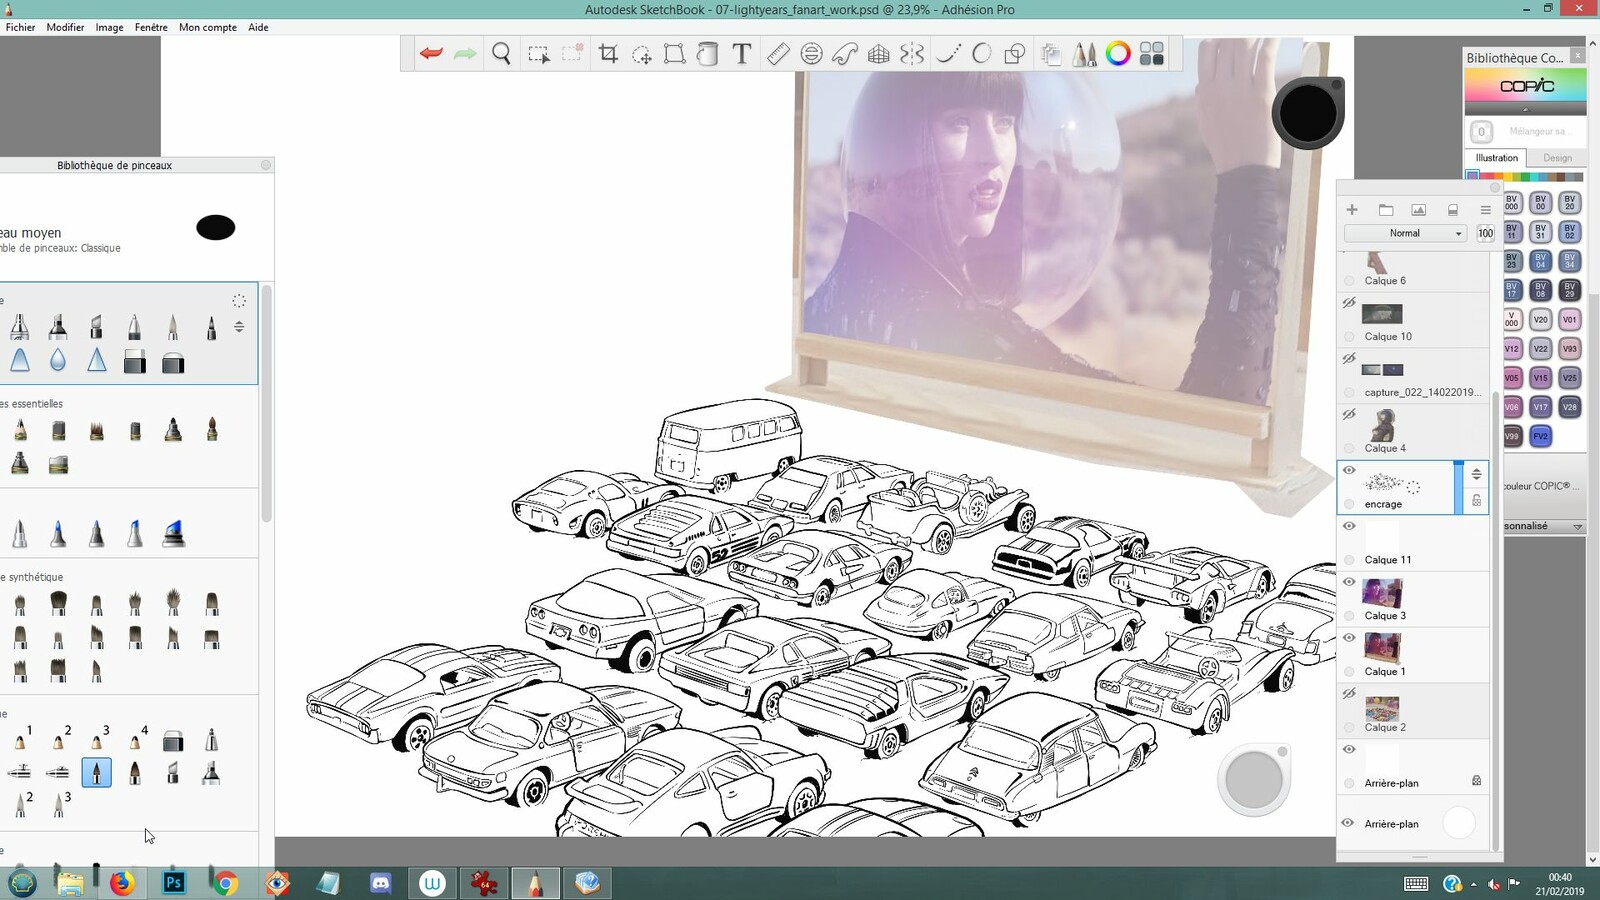Open Photoshop from the taskbar

pos(174,883)
